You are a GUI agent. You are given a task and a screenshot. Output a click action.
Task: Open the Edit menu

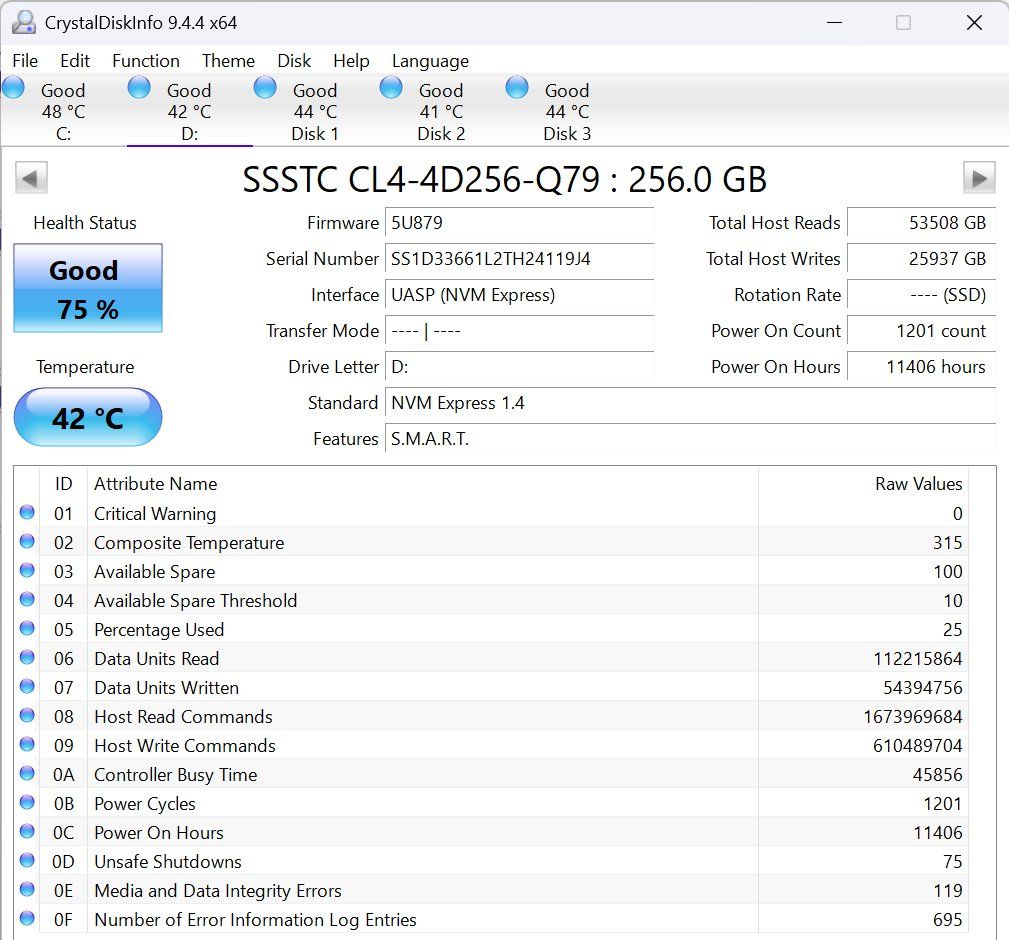coord(75,61)
